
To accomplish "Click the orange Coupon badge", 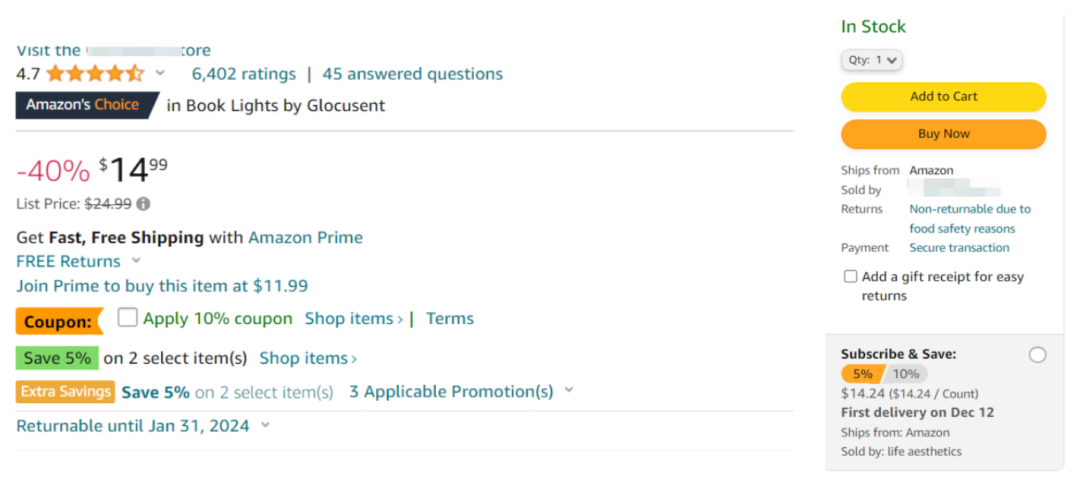I will click(x=59, y=321).
